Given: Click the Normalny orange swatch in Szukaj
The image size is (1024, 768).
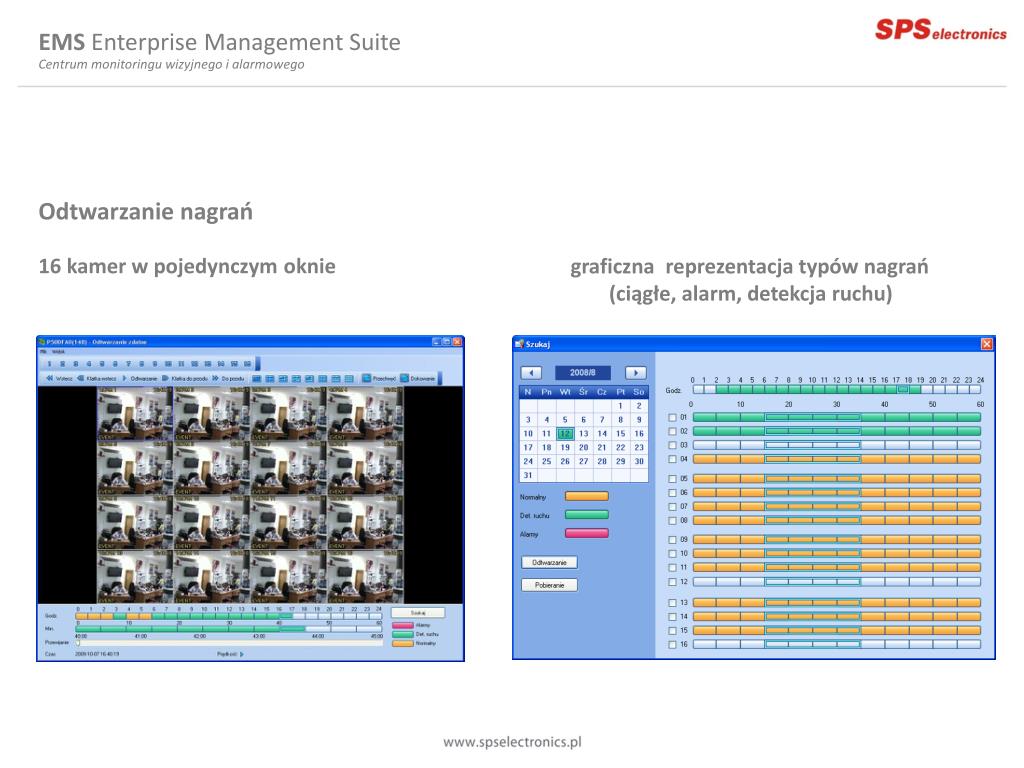Looking at the screenshot, I should (x=586, y=496).
